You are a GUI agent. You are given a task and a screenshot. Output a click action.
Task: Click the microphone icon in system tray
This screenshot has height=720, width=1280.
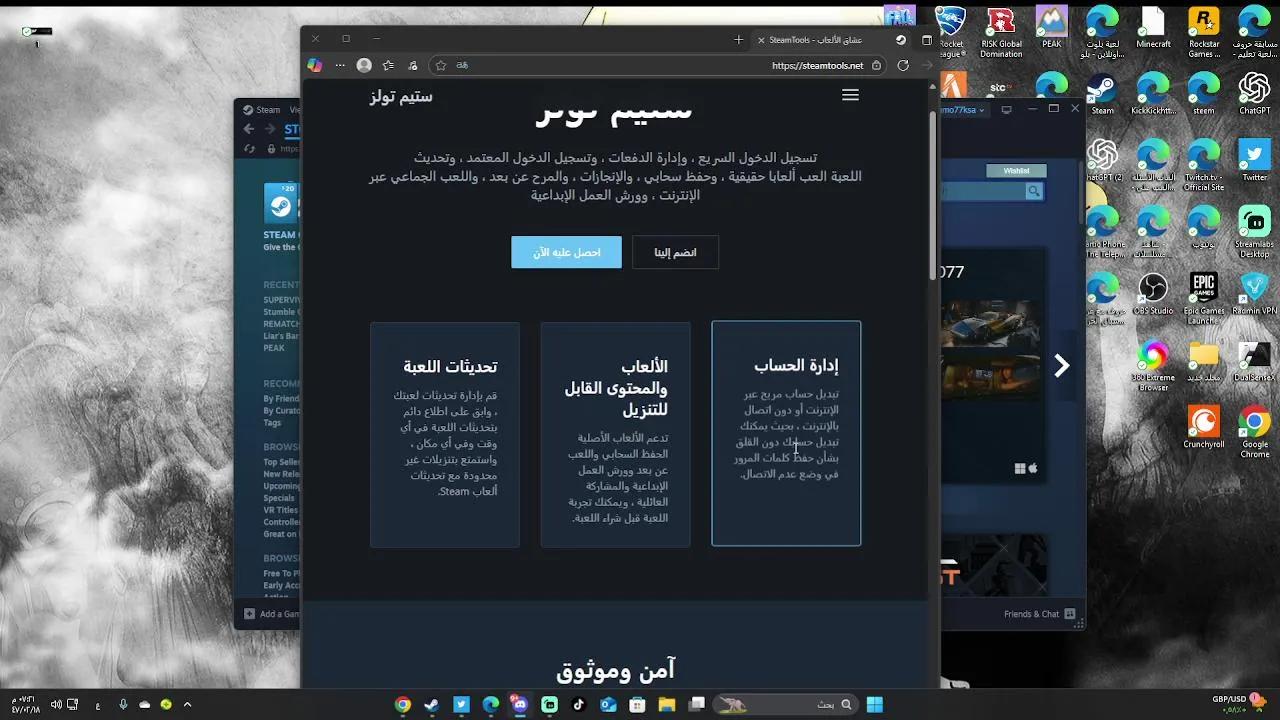[123, 705]
